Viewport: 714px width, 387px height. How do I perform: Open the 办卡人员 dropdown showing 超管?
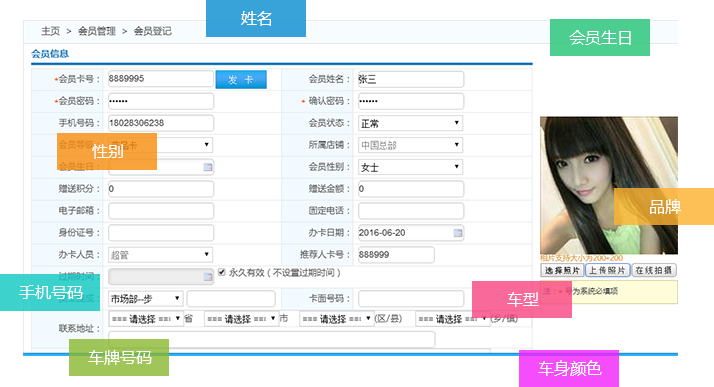pos(160,255)
